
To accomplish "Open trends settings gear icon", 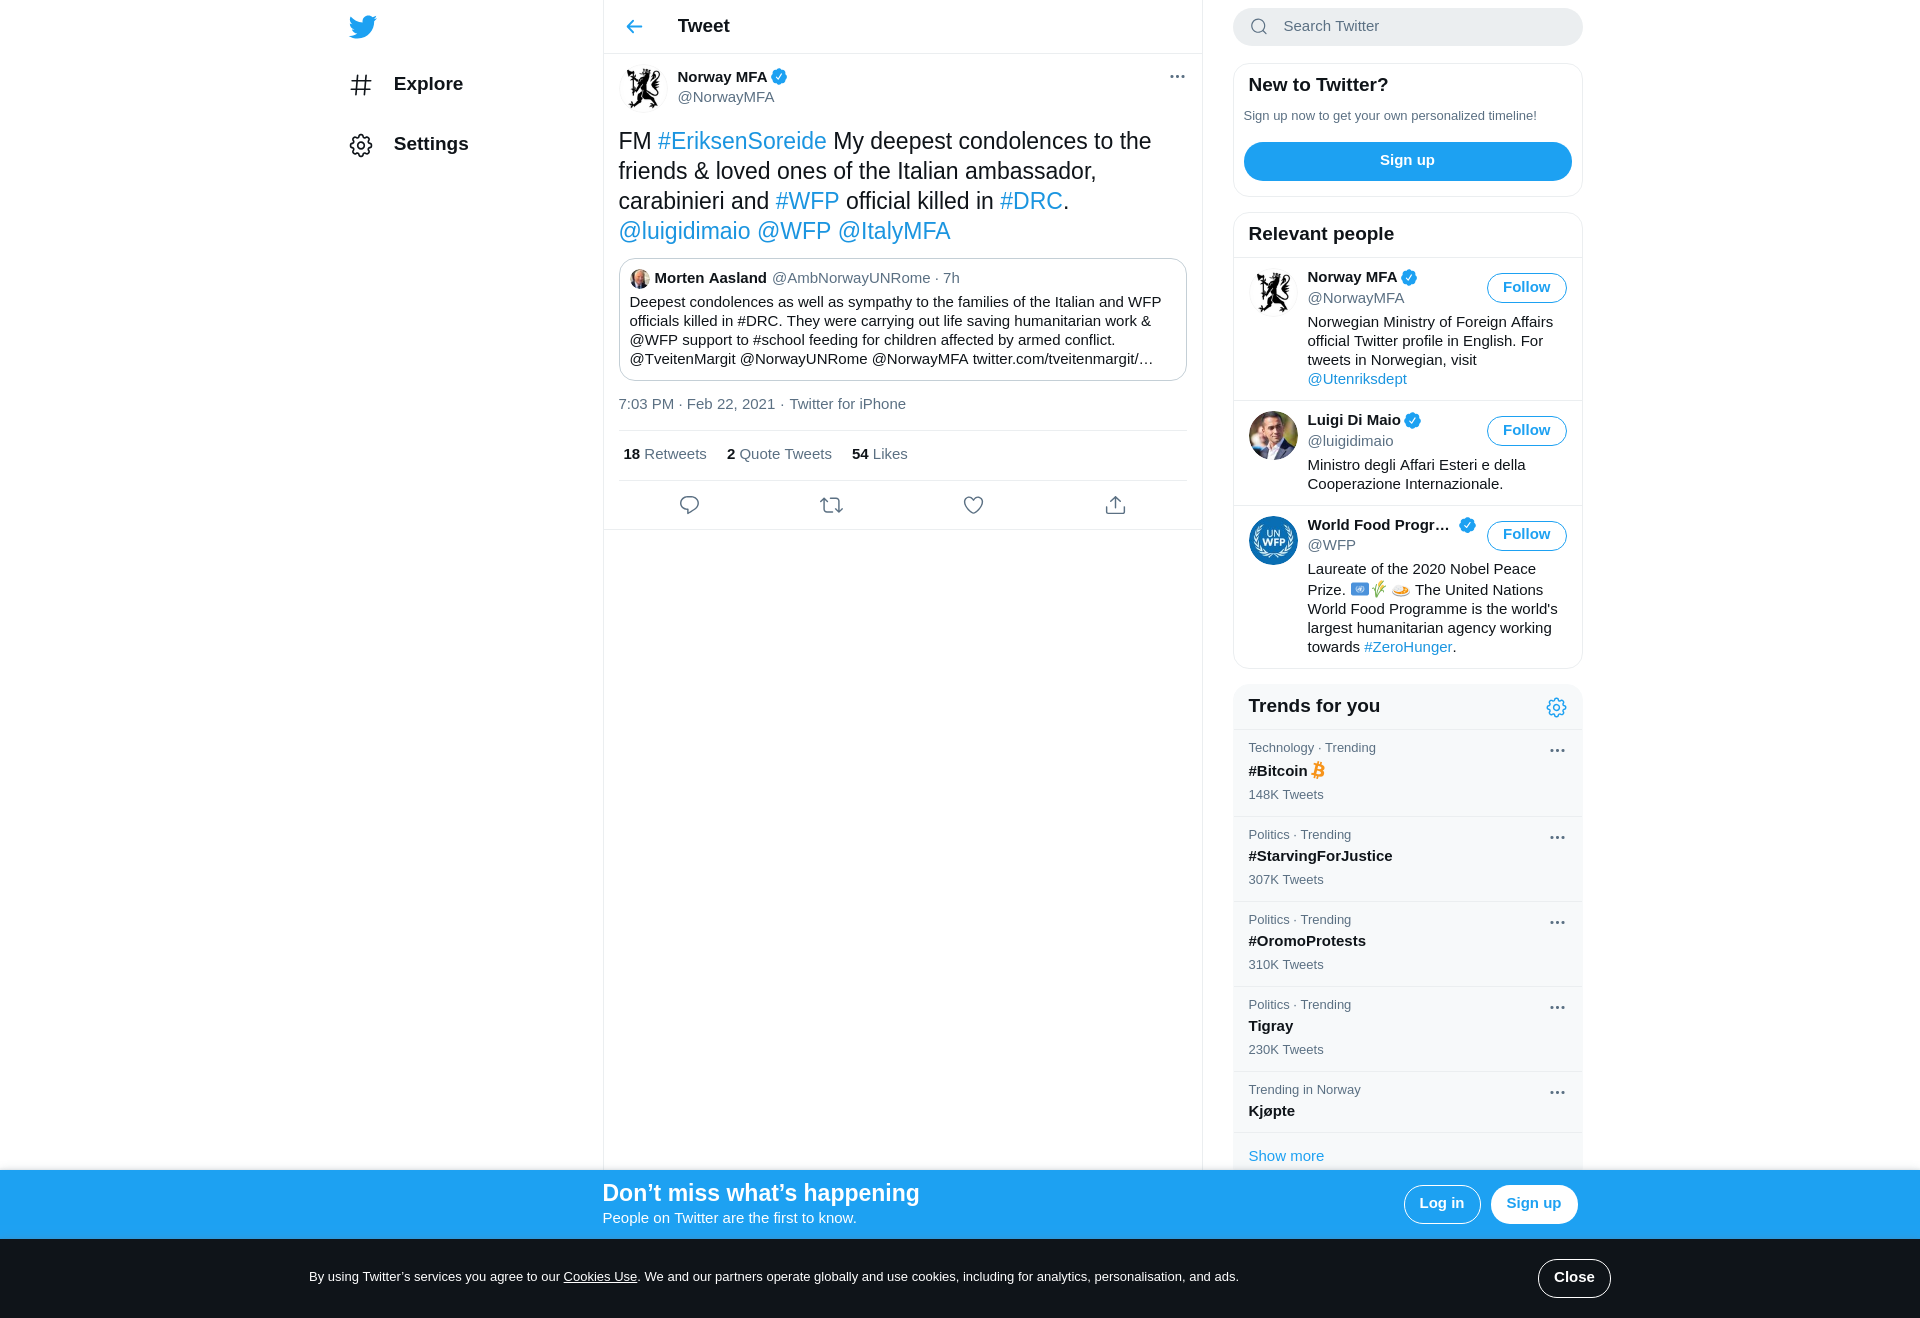I will [x=1556, y=707].
